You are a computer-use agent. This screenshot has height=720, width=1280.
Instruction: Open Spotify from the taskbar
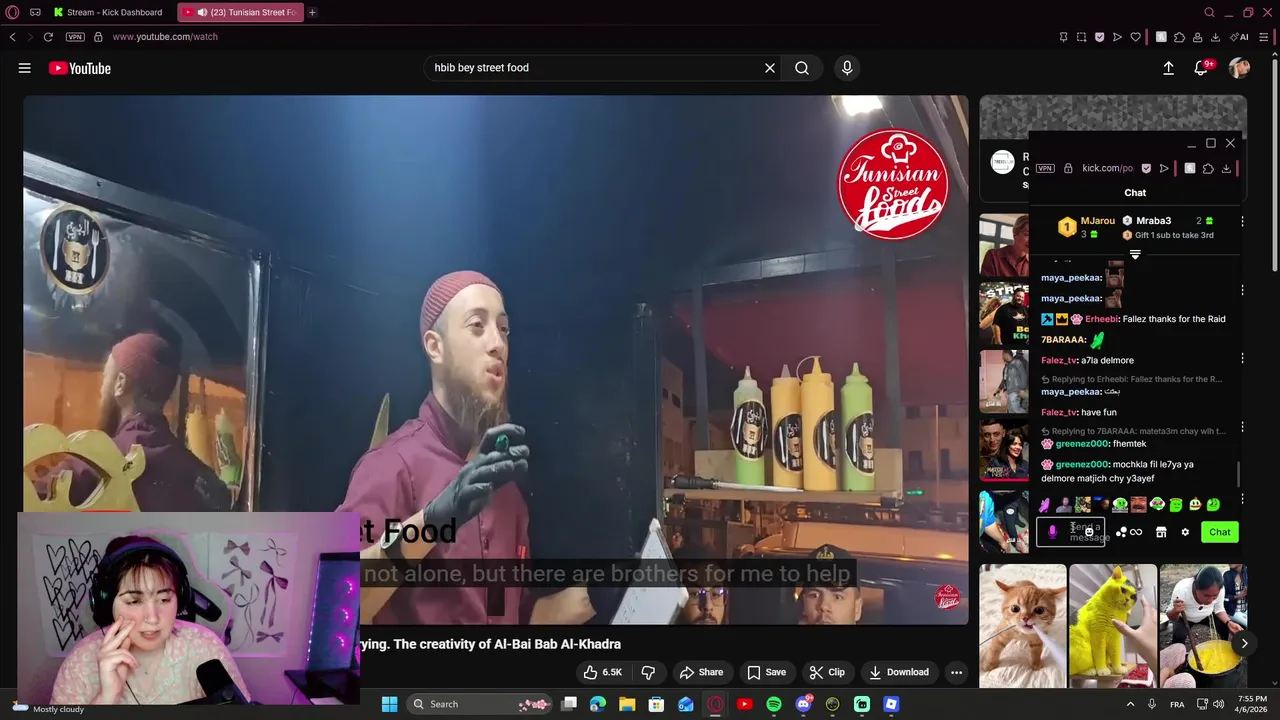(774, 704)
